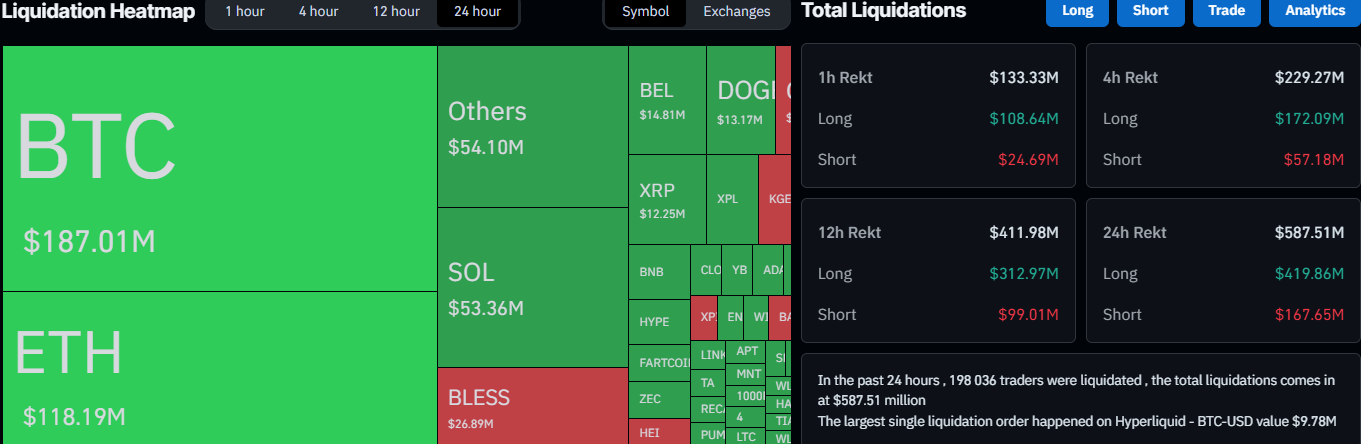Select the 24 hour timeframe tab
1361x444 pixels.
pos(477,12)
